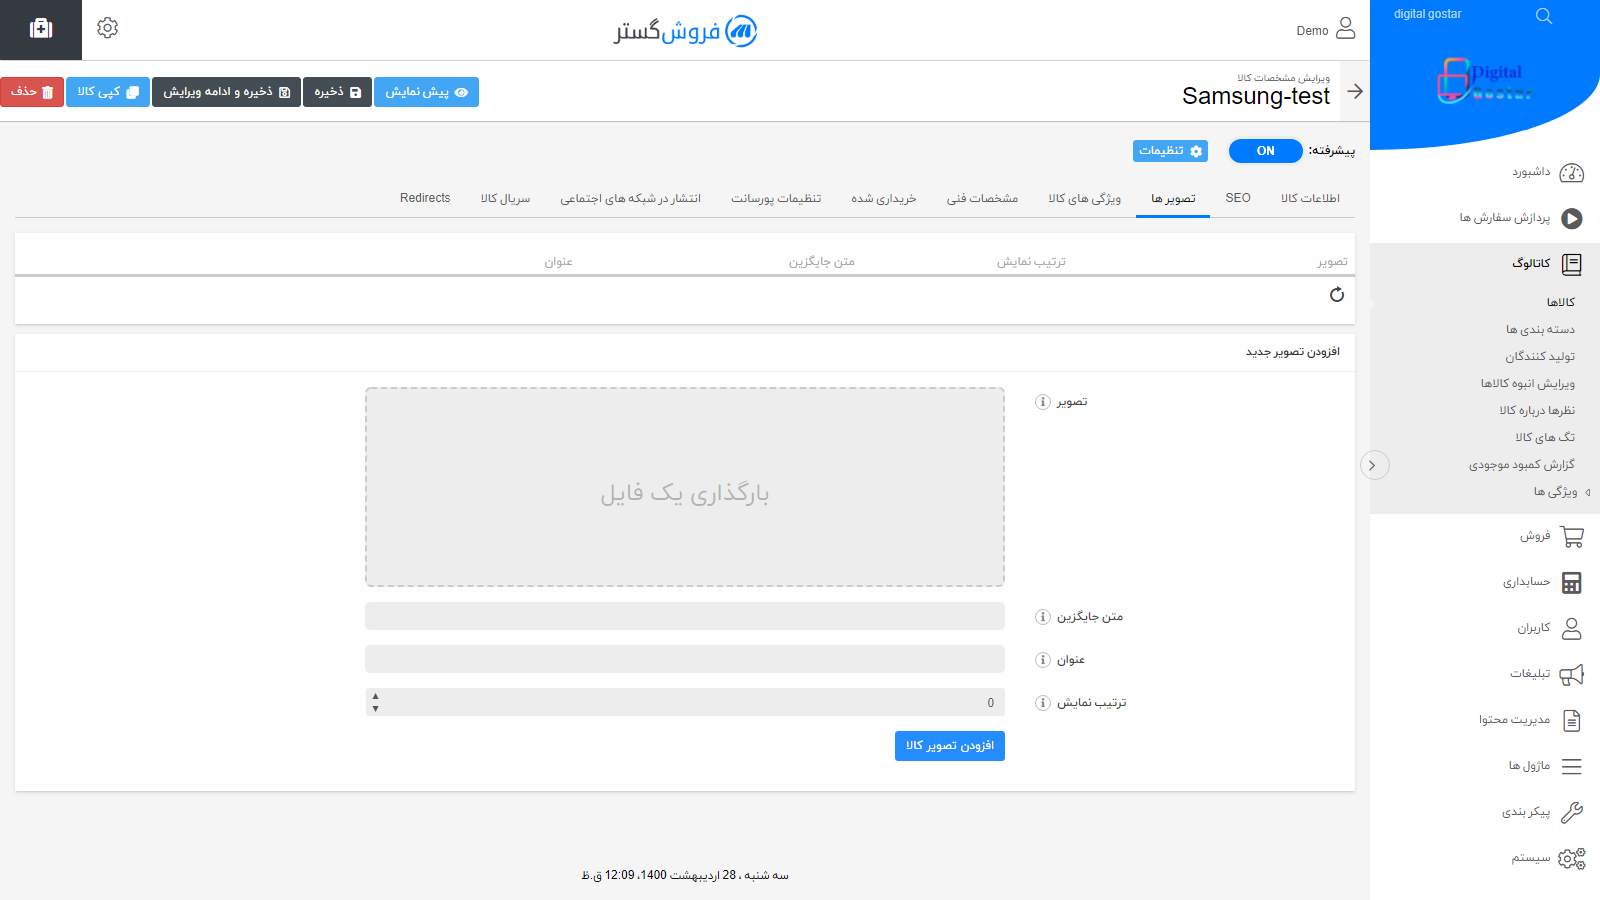
Task: Click the تبلیغات megaphone icon
Action: click(1572, 673)
